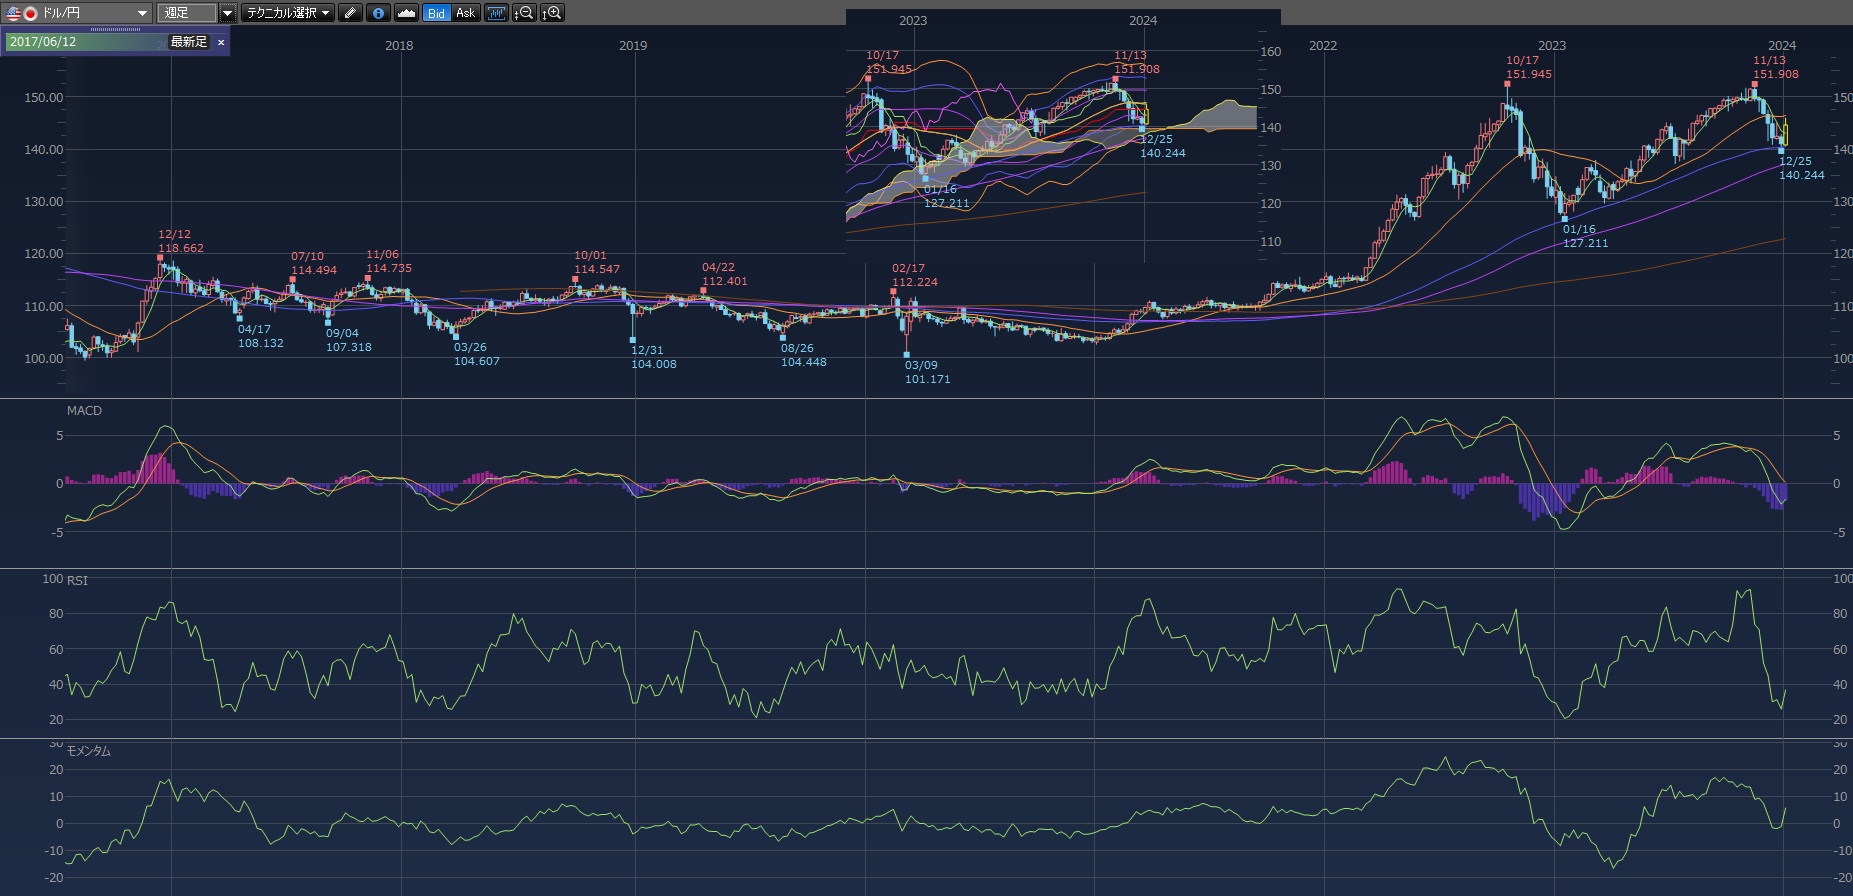Image resolution: width=1853 pixels, height=896 pixels.
Task: Close the date info panel
Action: click(x=221, y=42)
